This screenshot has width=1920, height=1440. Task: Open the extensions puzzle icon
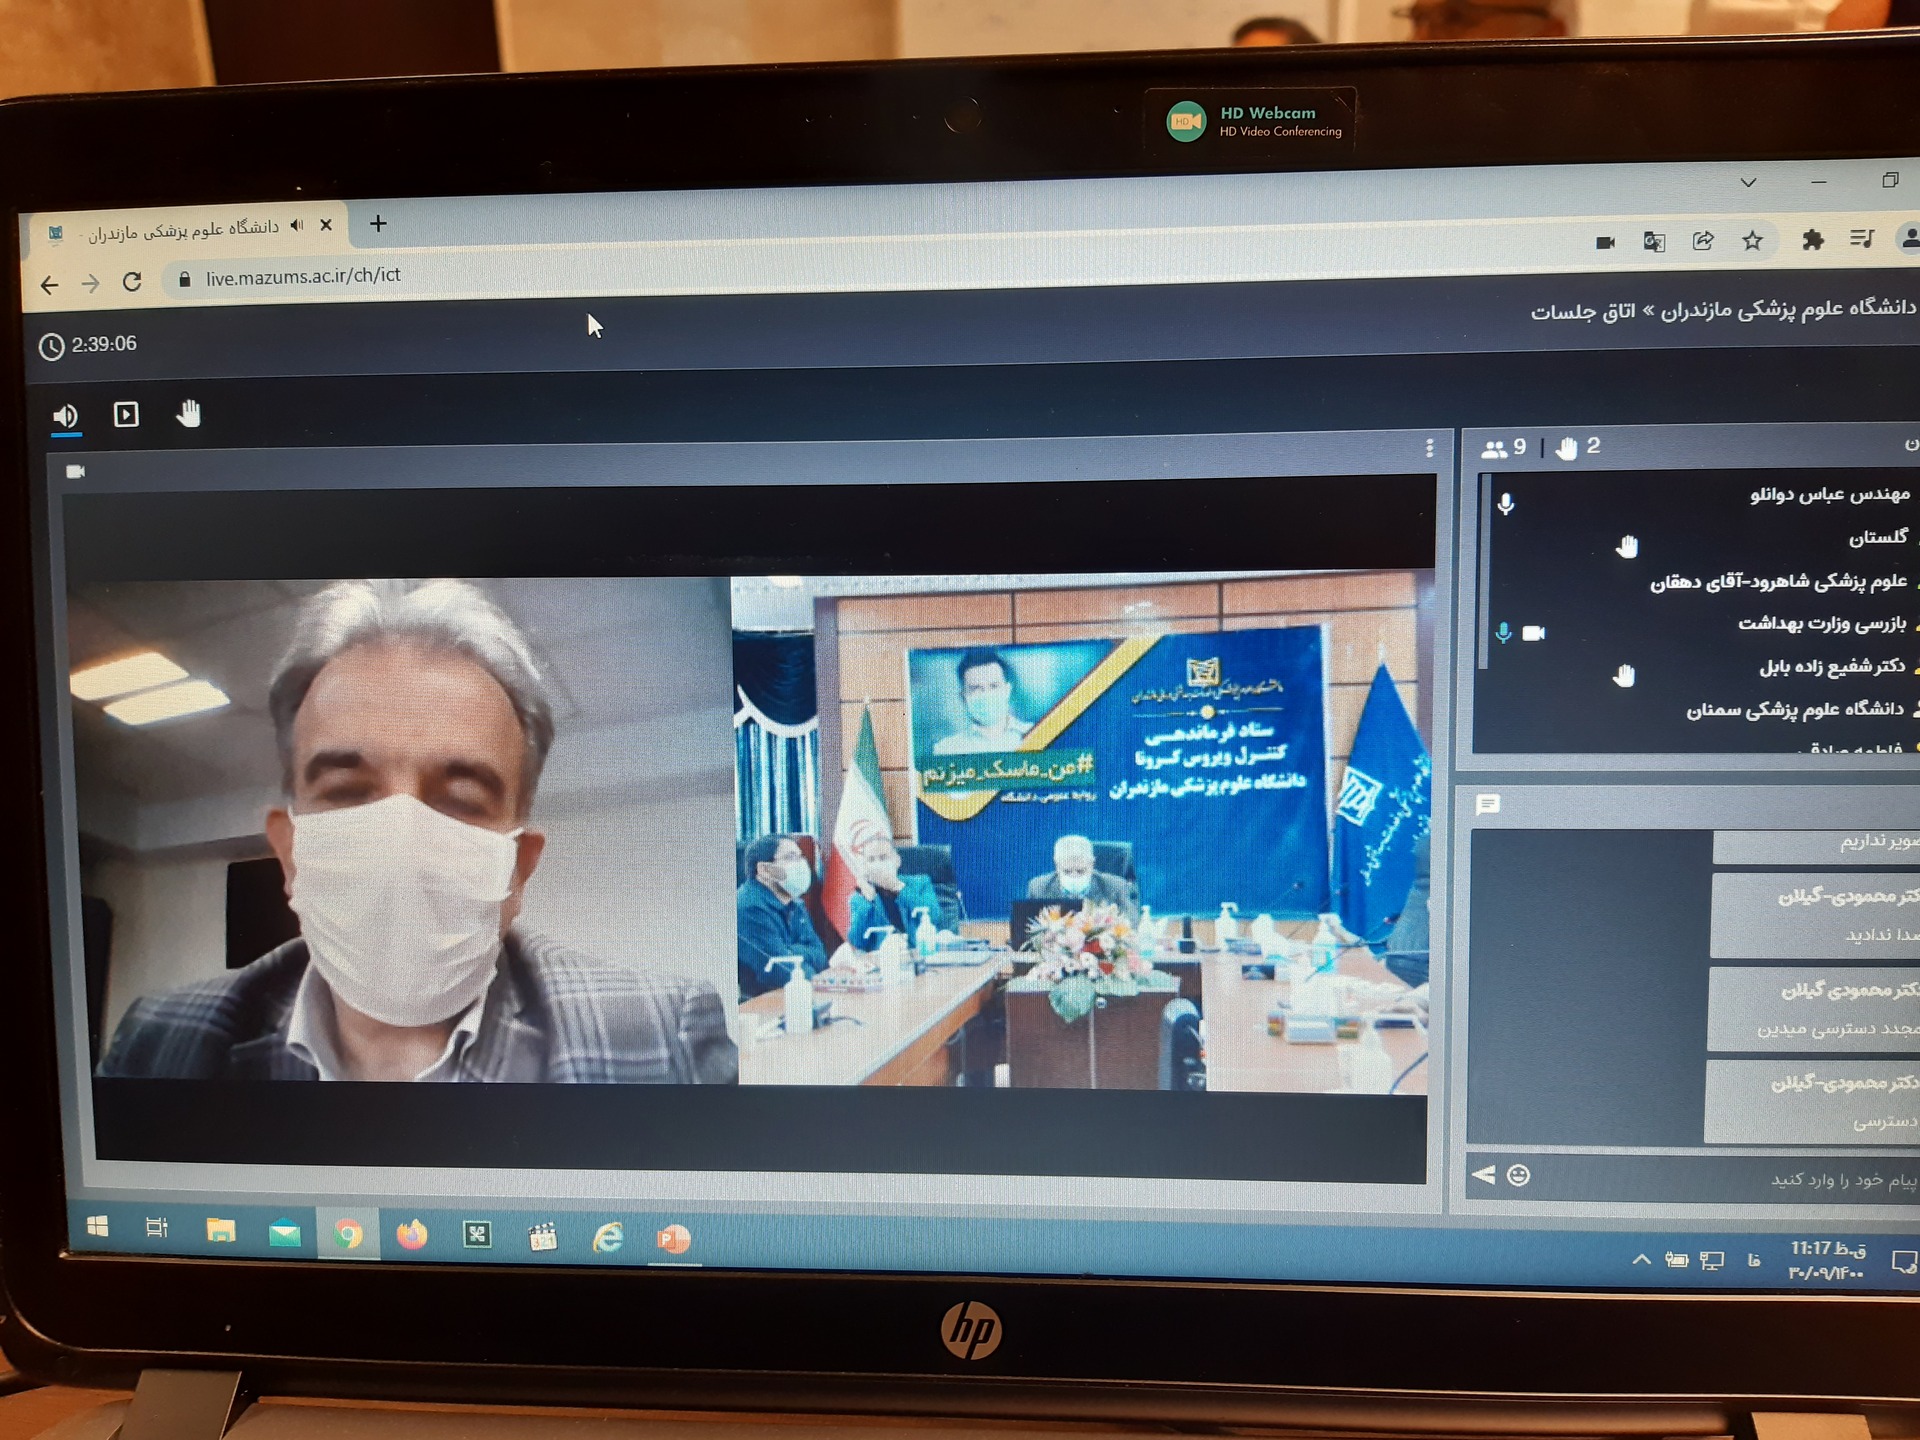(1812, 240)
